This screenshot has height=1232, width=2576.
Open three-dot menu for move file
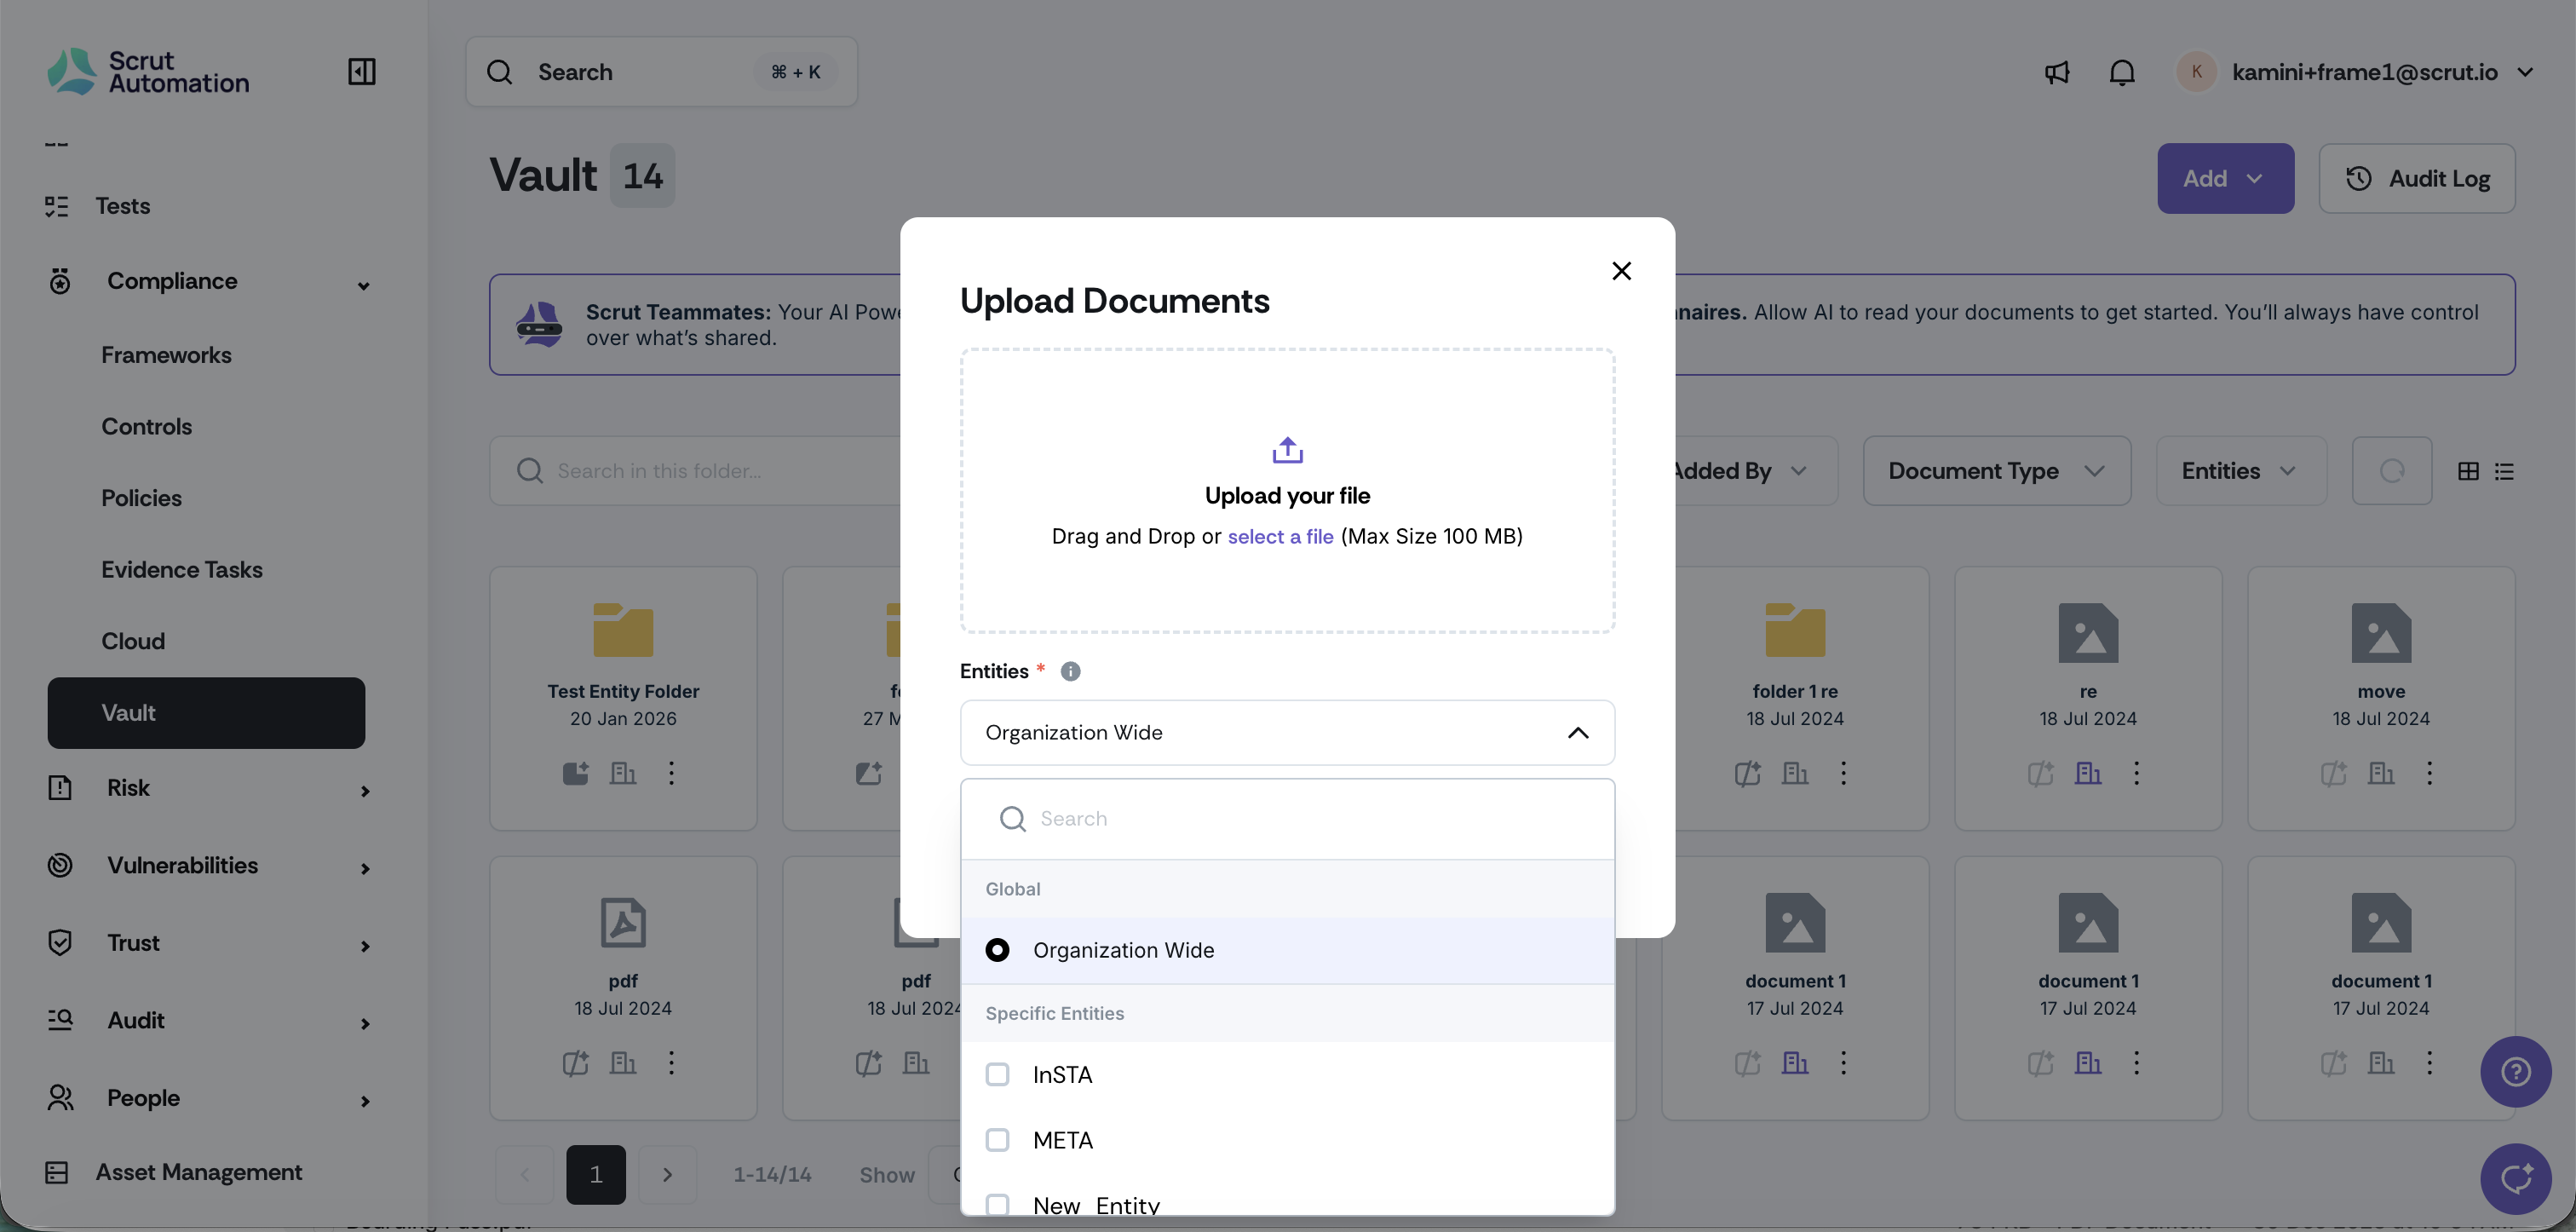coord(2429,773)
